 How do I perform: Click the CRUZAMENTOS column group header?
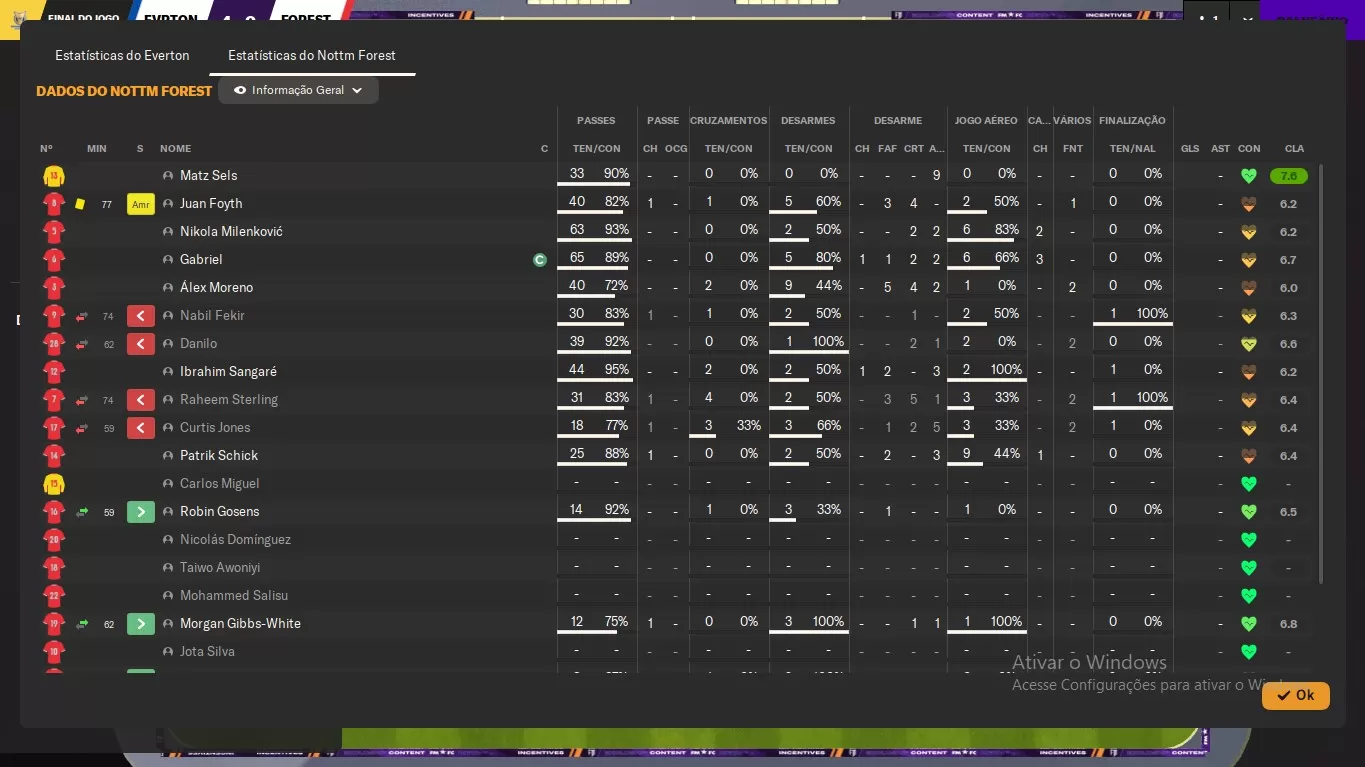pos(728,121)
